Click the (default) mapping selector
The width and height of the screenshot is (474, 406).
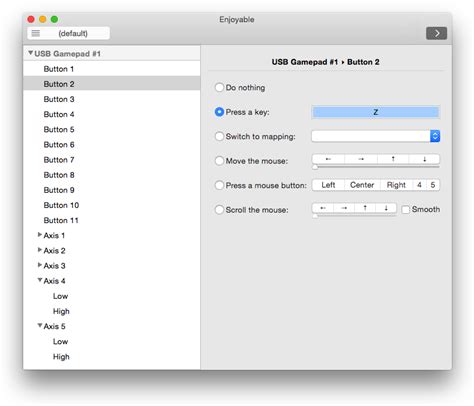coord(68,33)
